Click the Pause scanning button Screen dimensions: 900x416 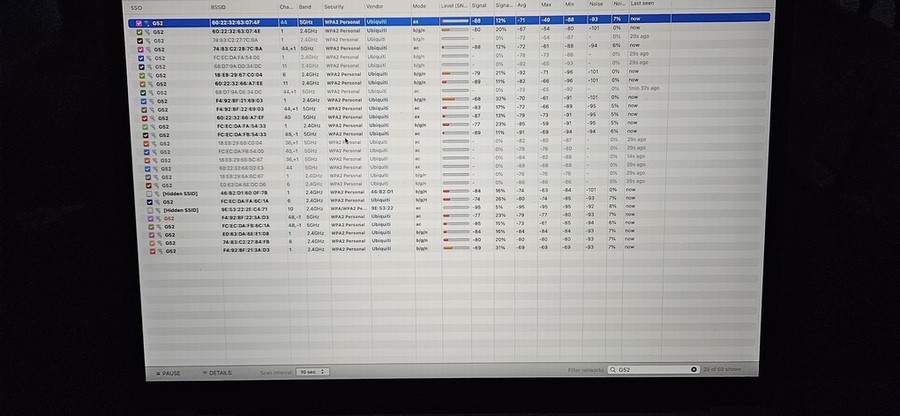(165, 372)
